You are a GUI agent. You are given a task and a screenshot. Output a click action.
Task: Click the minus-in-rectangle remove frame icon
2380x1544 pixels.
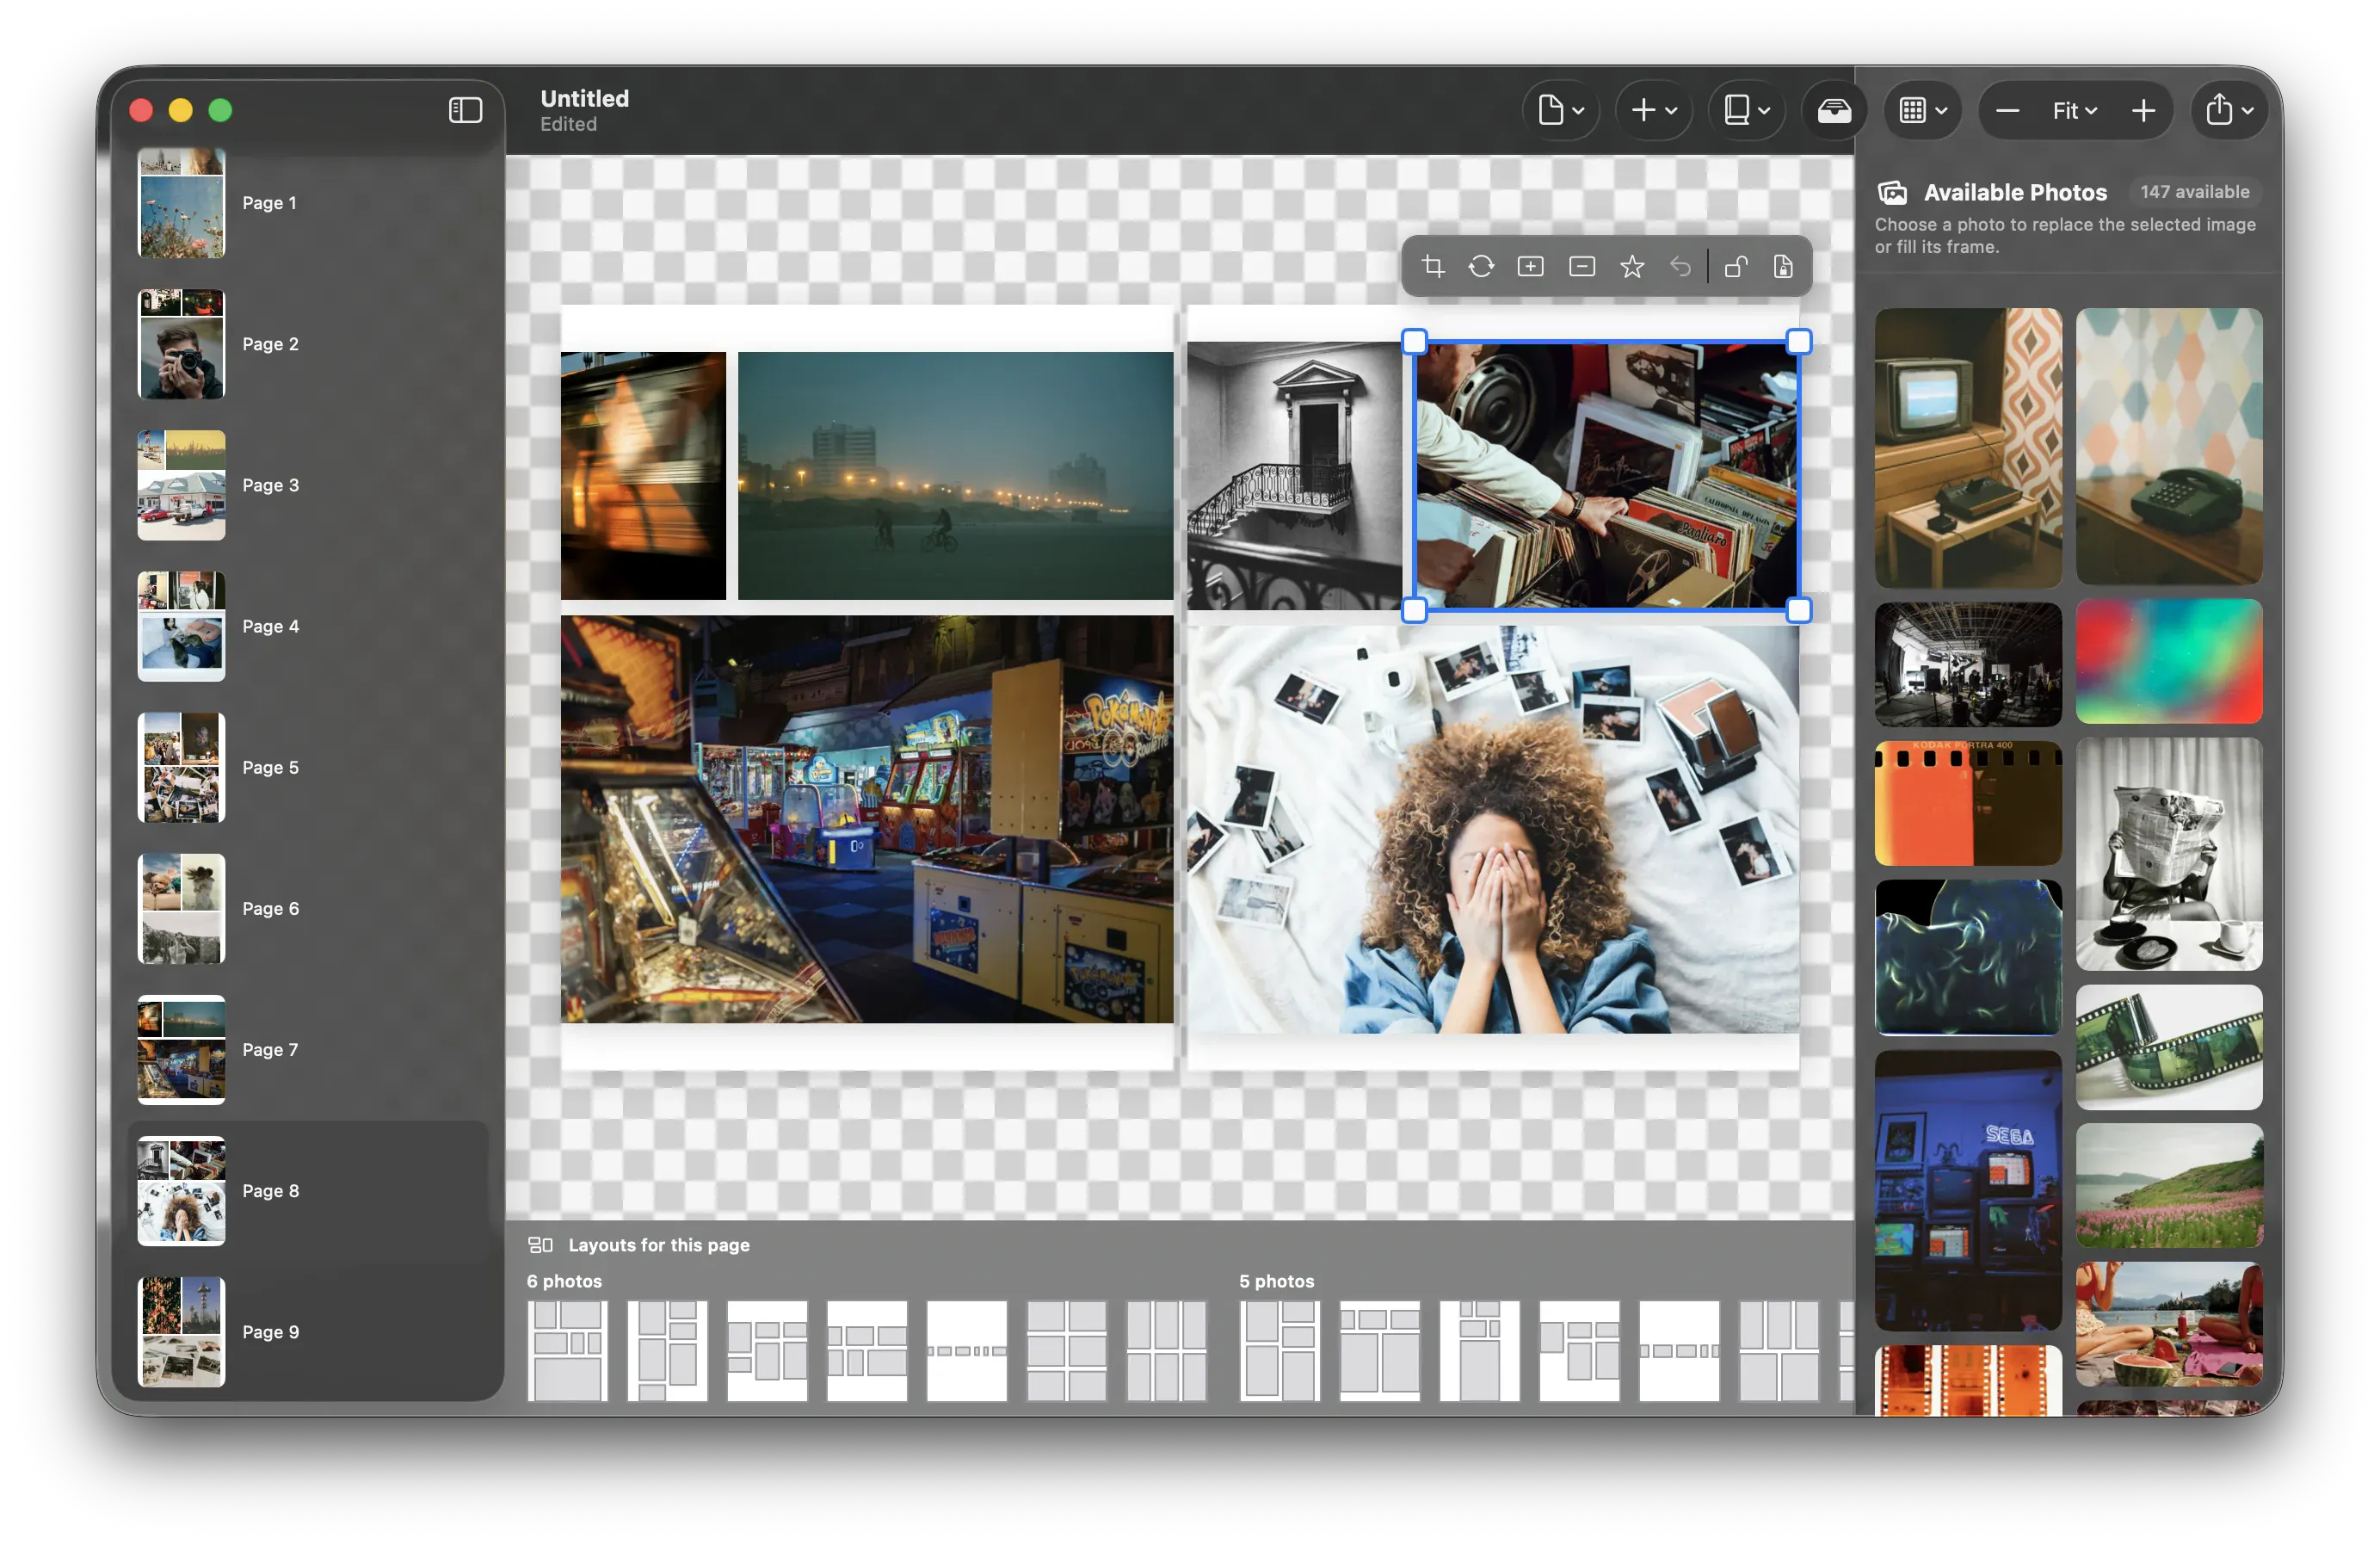[x=1581, y=266]
